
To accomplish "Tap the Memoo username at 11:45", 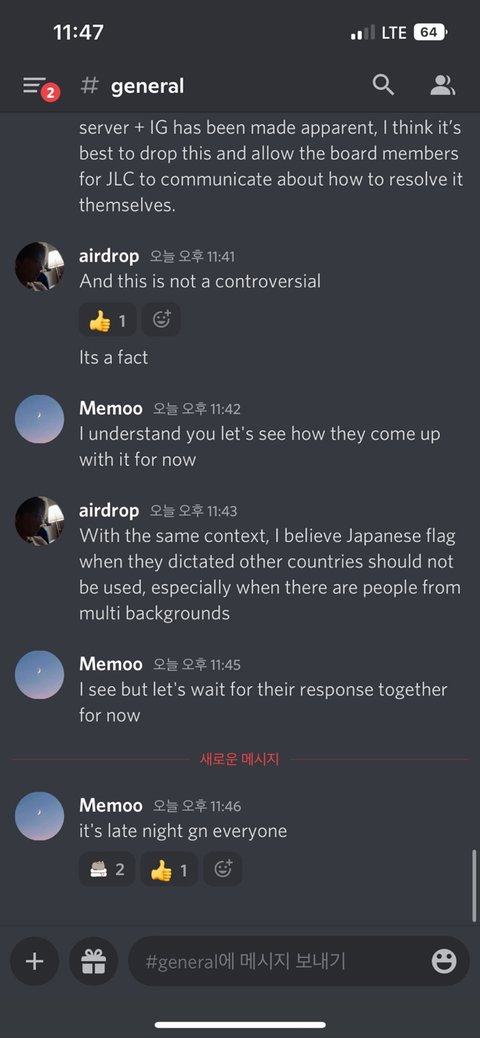I will click(111, 663).
